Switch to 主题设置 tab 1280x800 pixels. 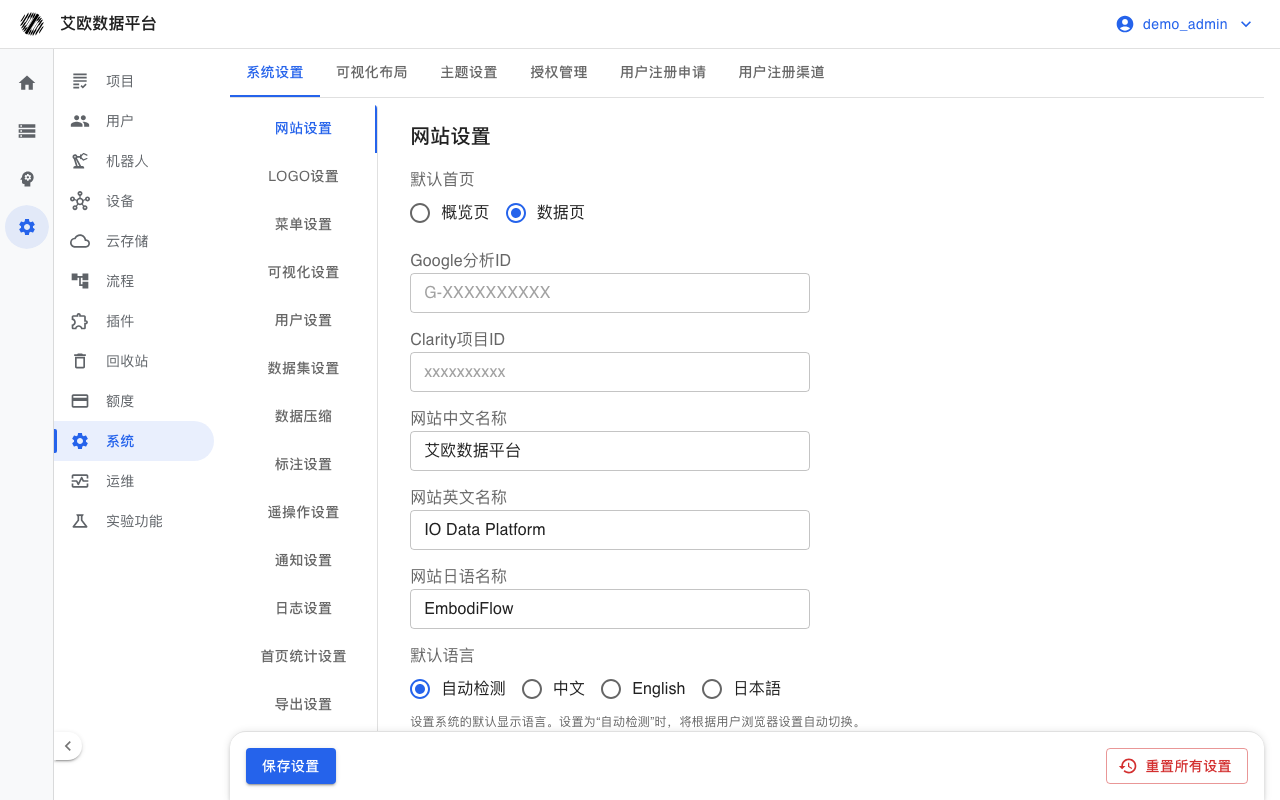pos(469,72)
